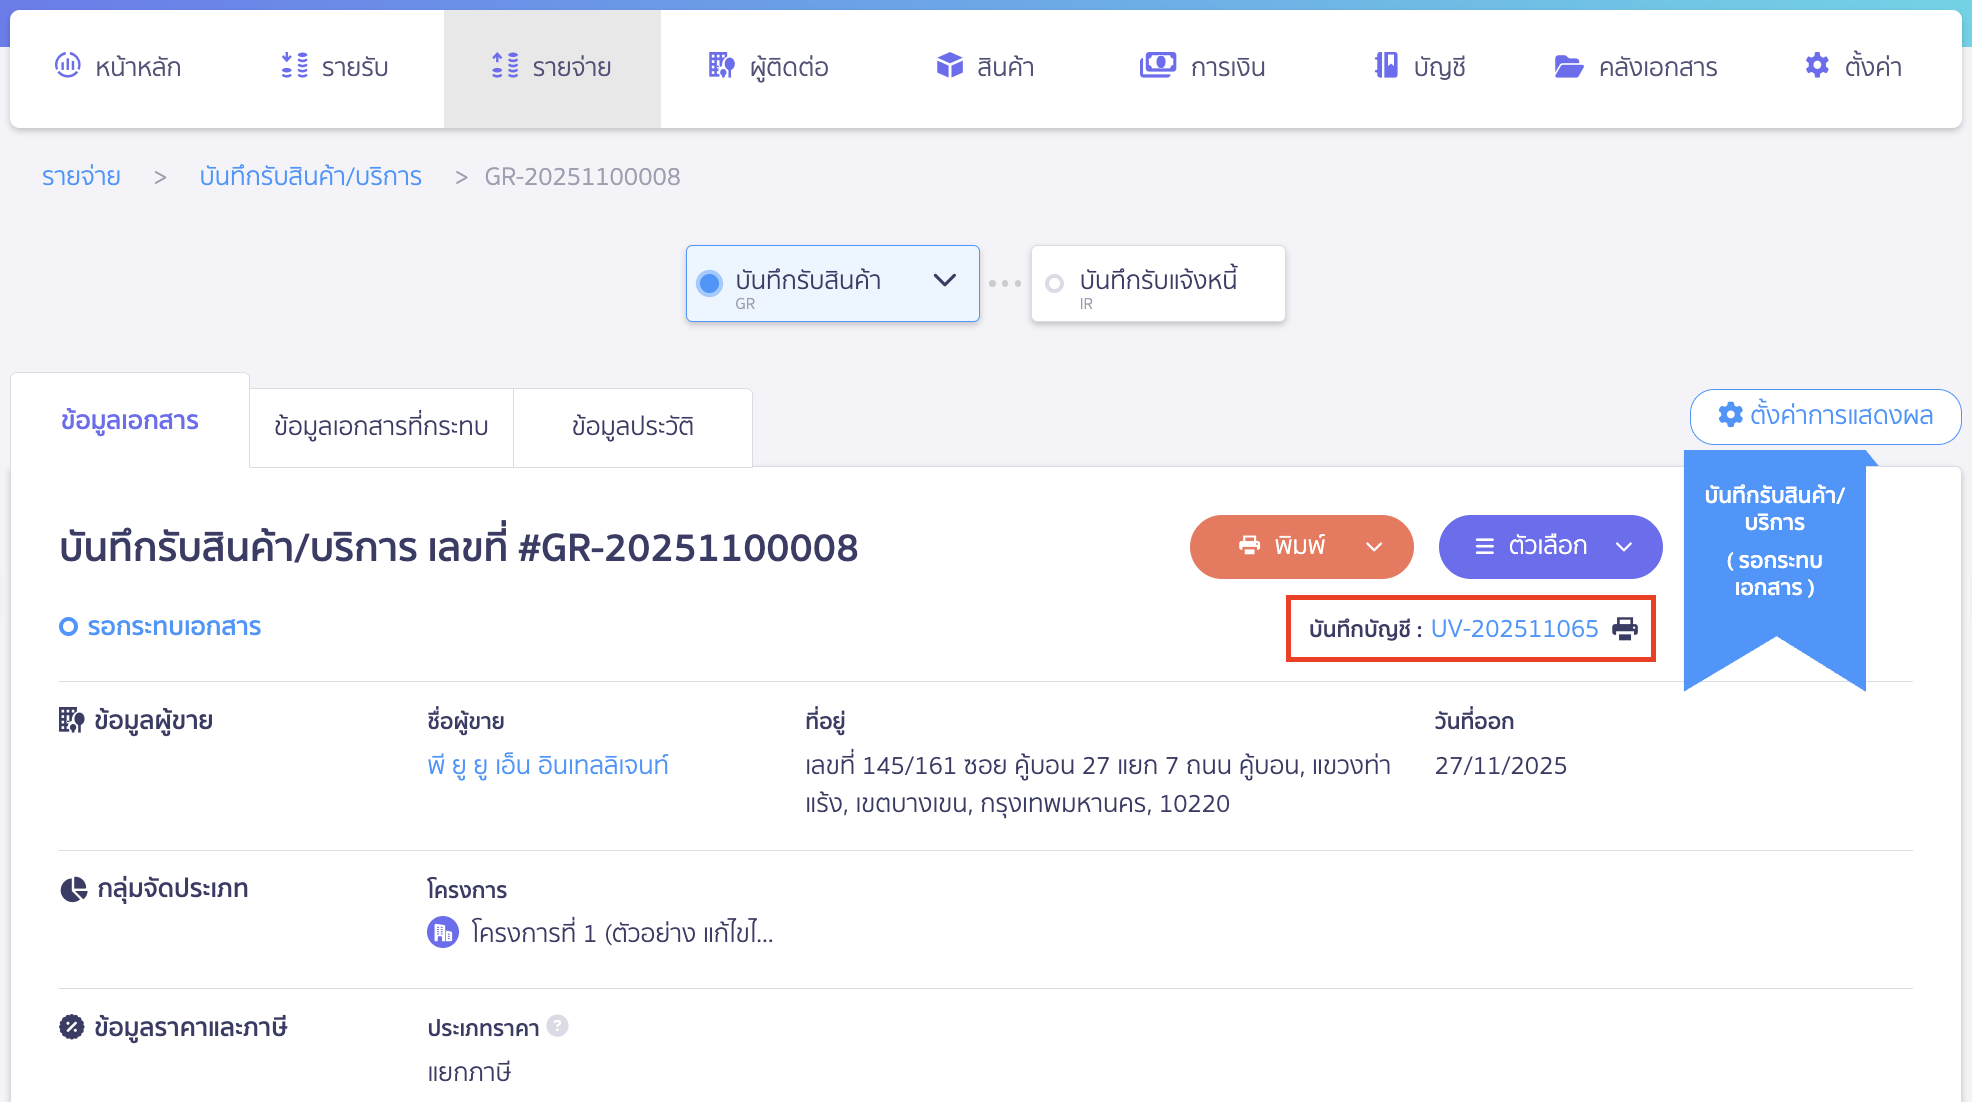Click the help question mark beside ประเภทราคา
1972x1102 pixels.
click(x=558, y=1026)
